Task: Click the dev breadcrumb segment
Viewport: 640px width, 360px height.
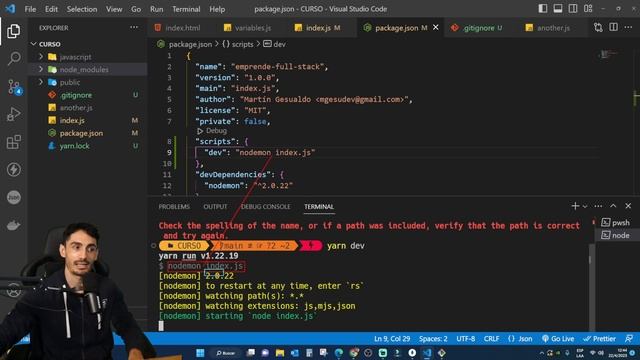Action: (275, 44)
